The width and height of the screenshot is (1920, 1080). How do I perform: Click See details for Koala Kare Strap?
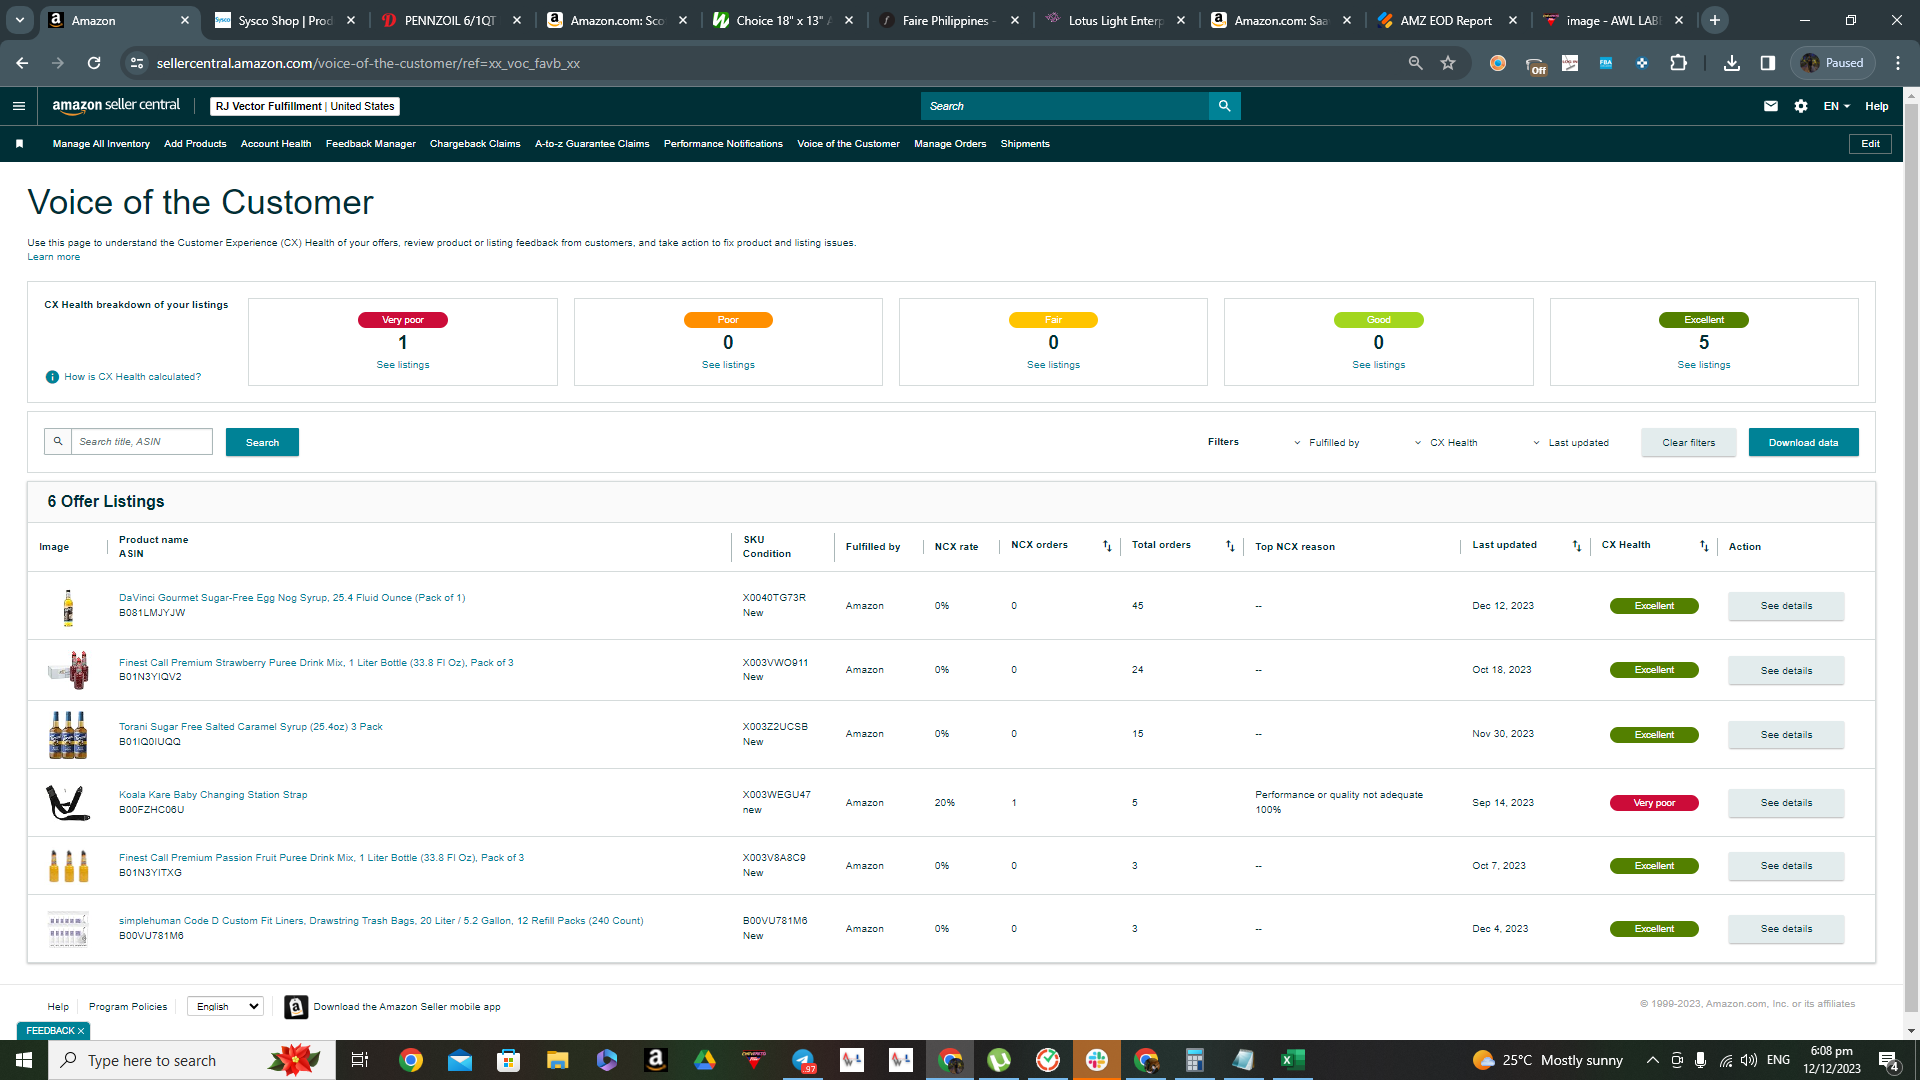1786,803
